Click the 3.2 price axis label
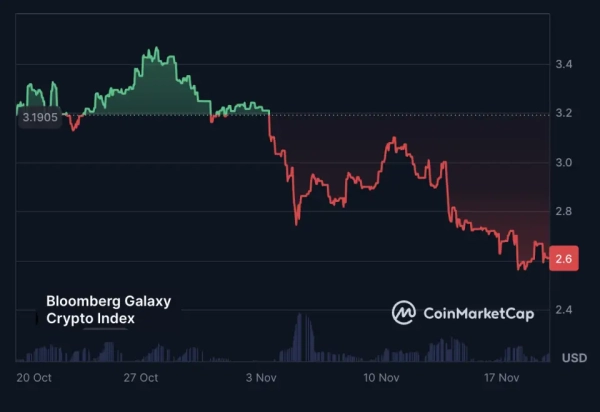This screenshot has height=412, width=600. [564, 114]
